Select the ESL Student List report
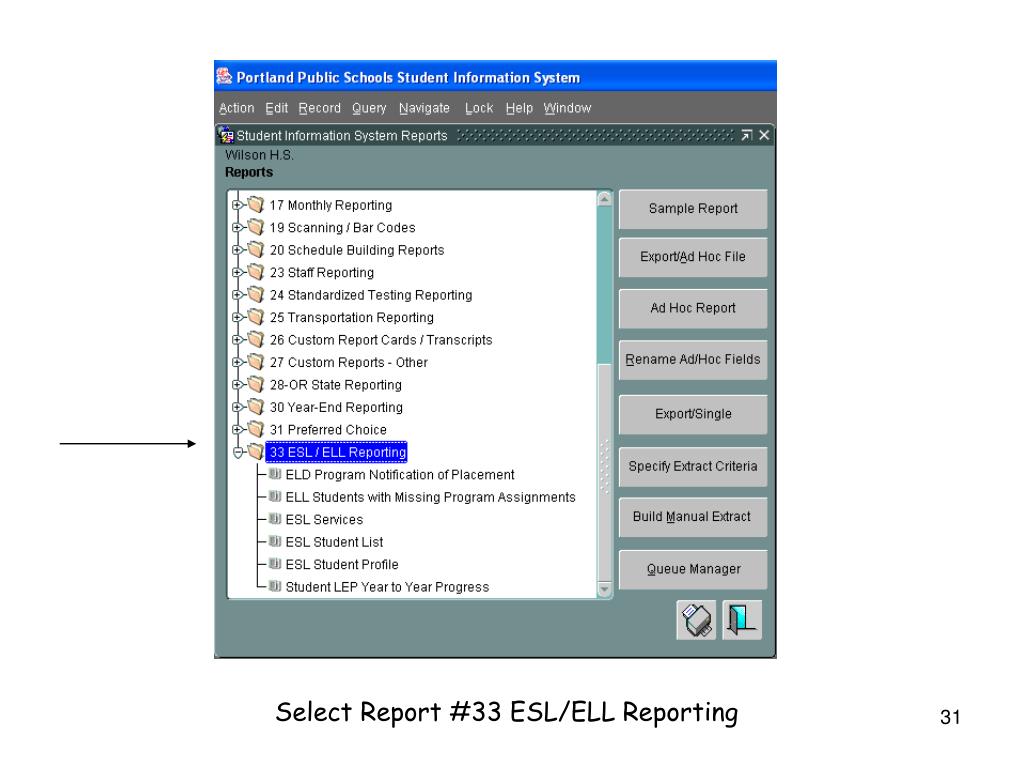This screenshot has height=768, width=1024. pos(334,542)
